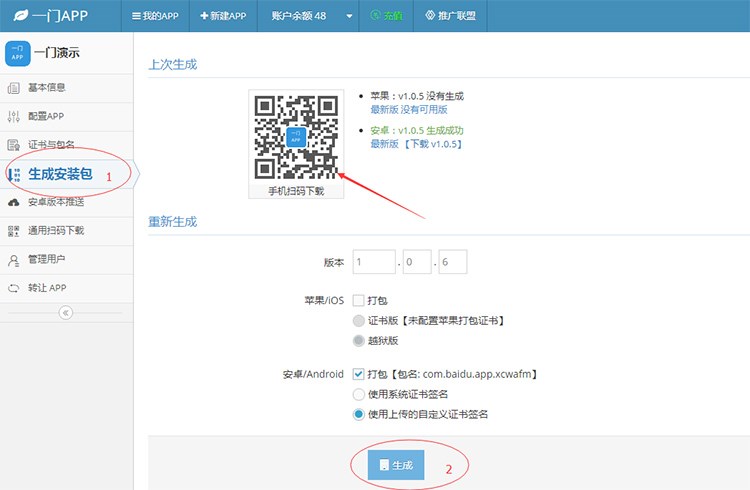Click the 生成安装包 download icon

(14, 174)
